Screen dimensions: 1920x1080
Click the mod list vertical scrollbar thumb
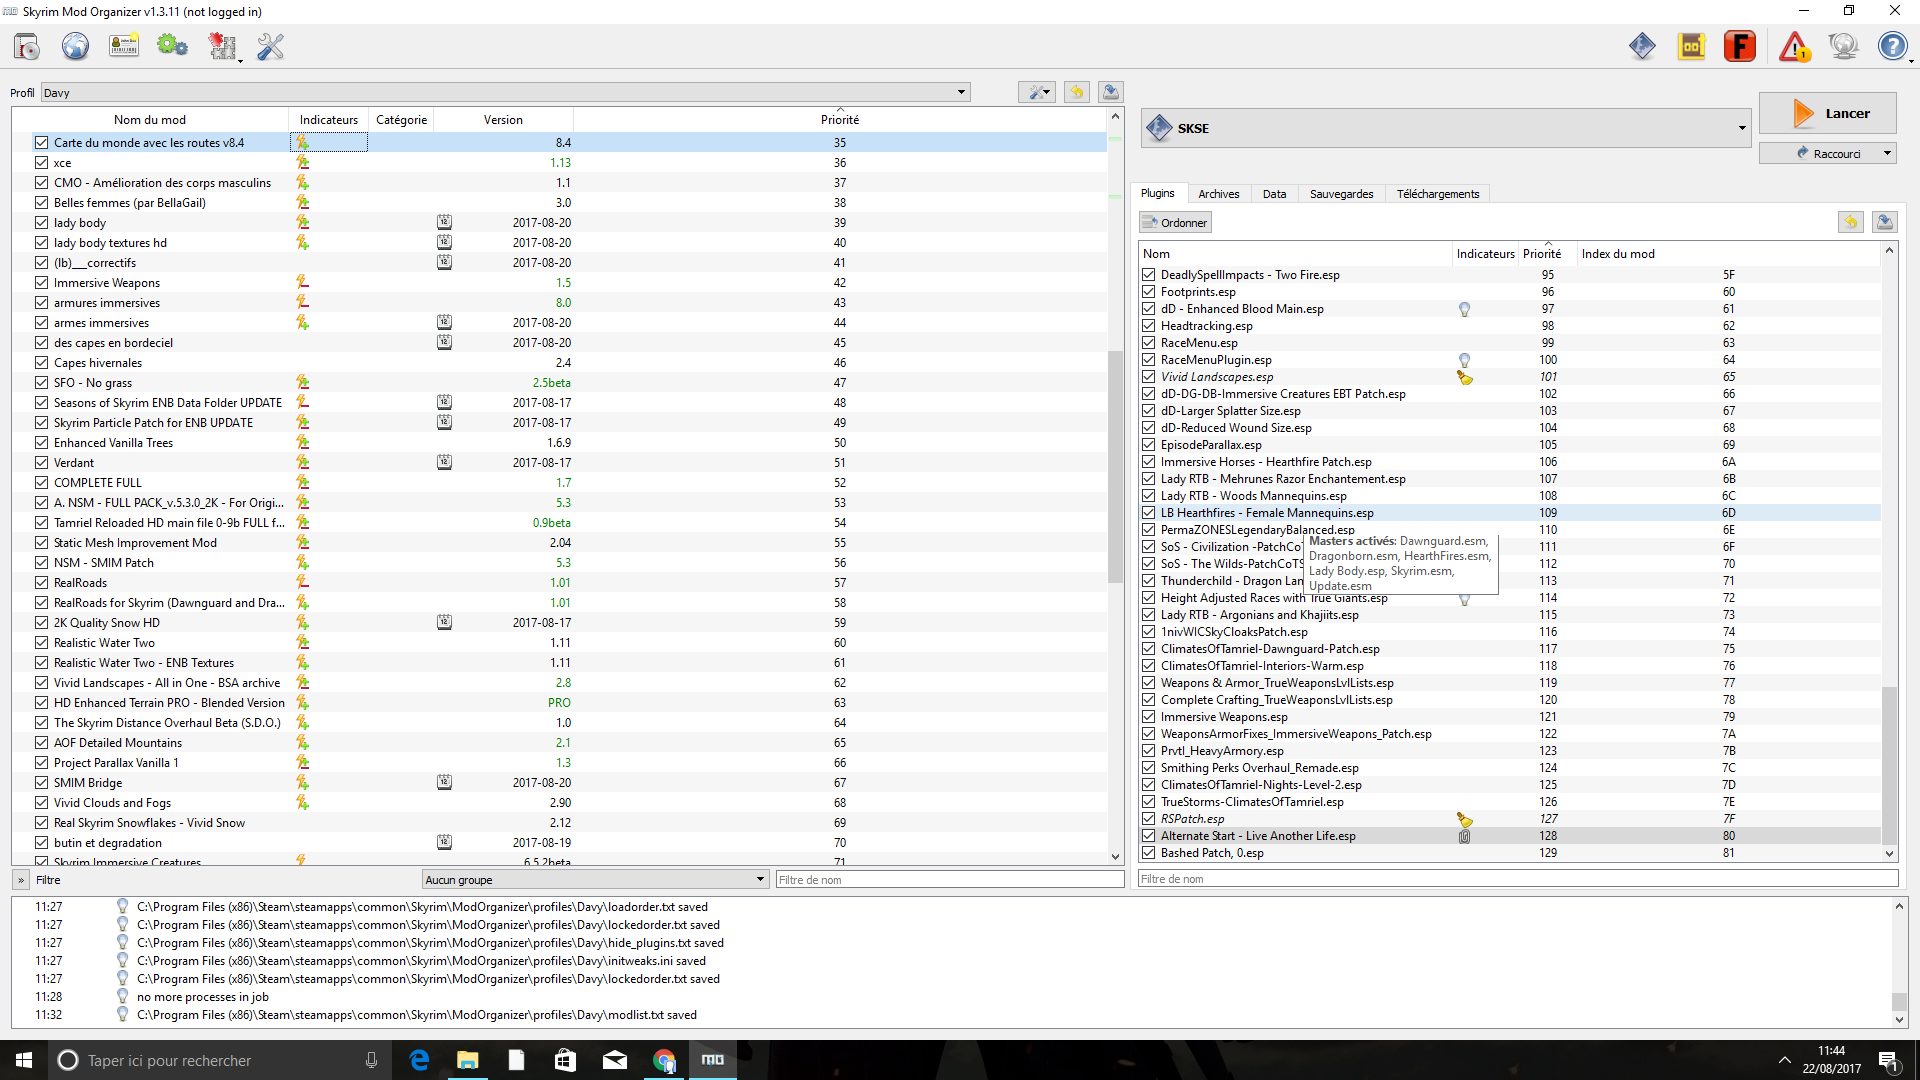pos(1115,466)
